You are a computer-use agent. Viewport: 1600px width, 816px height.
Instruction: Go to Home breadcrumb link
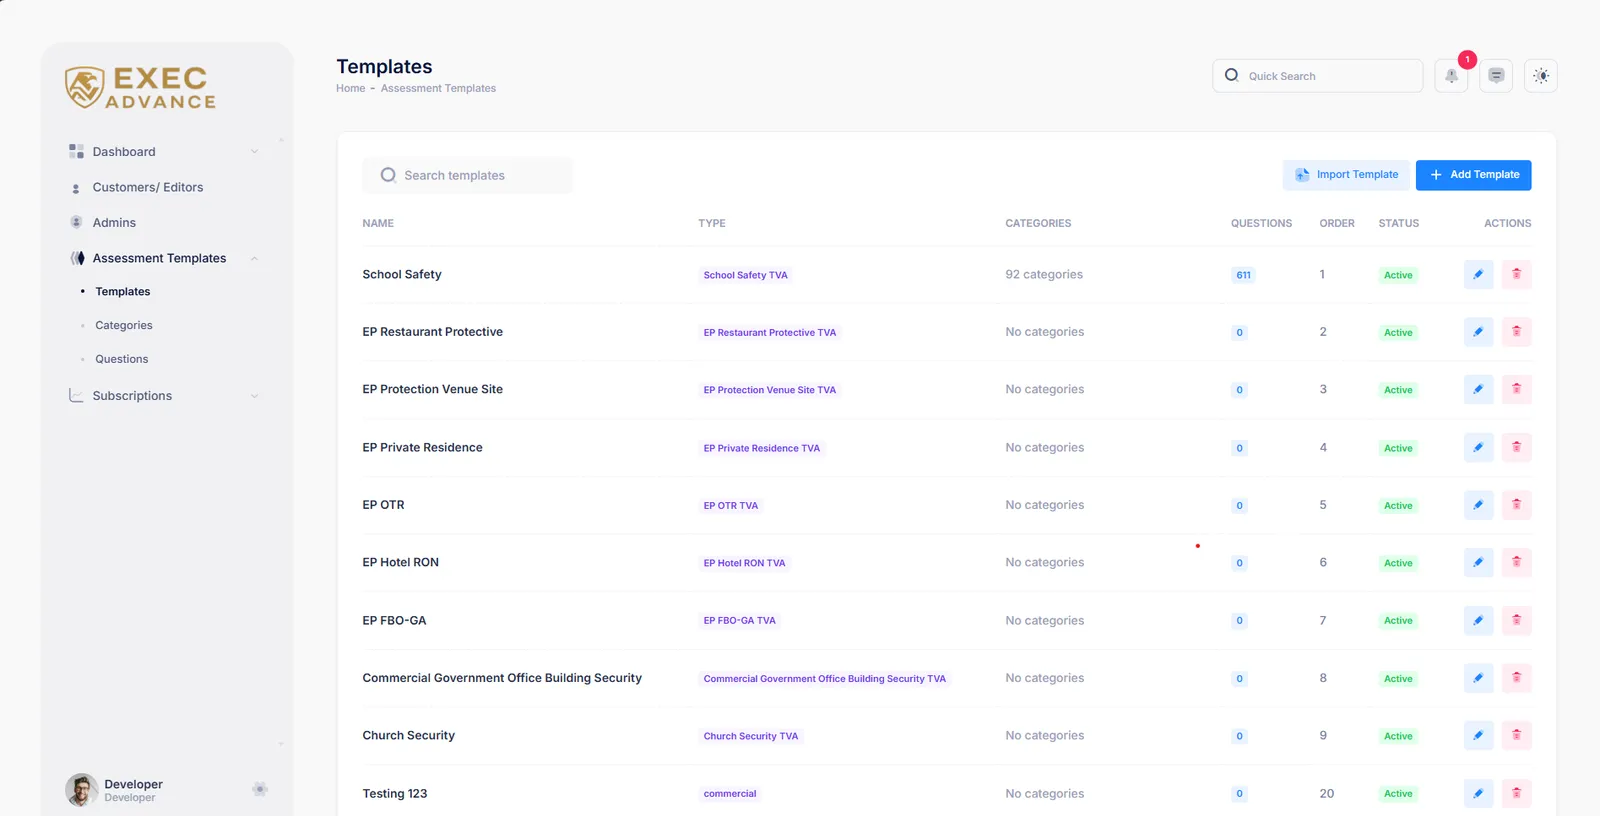tap(351, 88)
